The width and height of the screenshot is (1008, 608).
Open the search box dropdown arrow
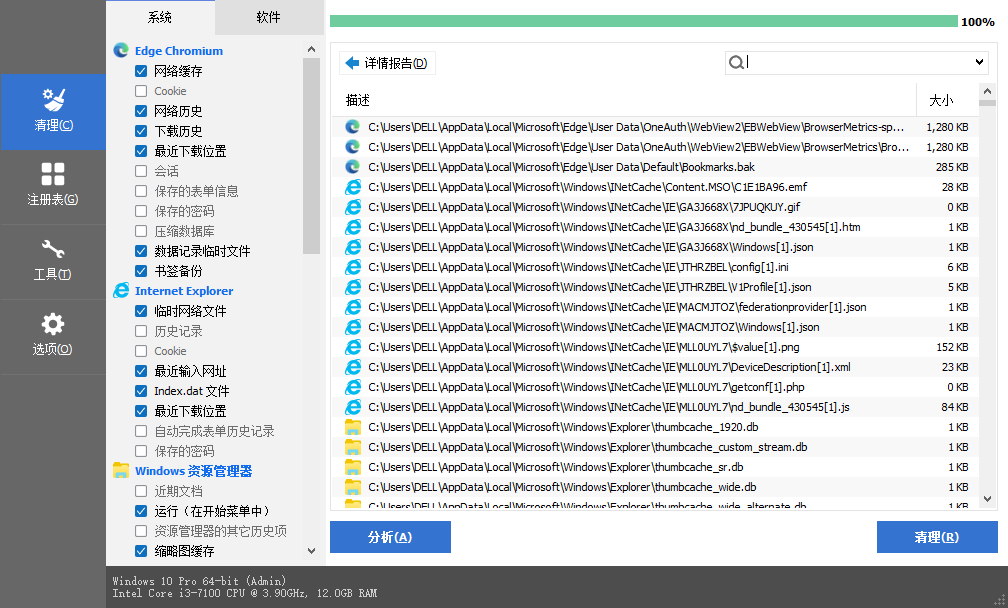(x=979, y=63)
